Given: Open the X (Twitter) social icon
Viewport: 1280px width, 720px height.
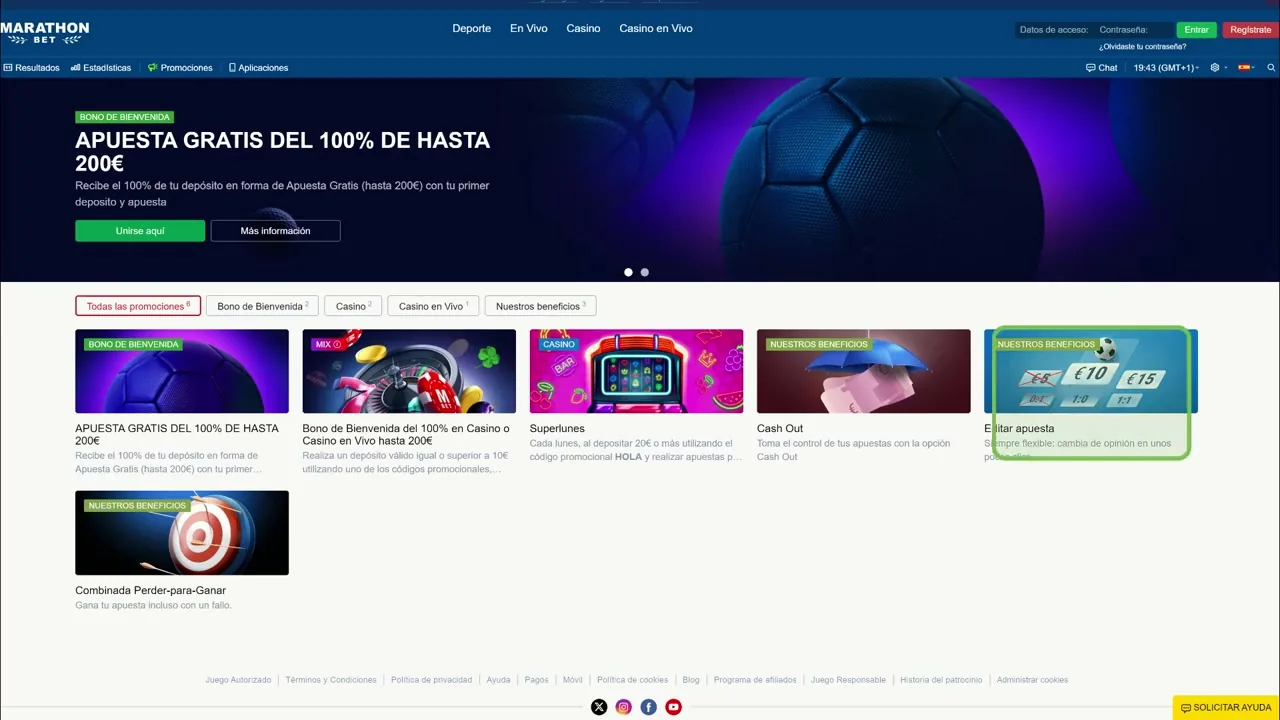Looking at the screenshot, I should pos(599,707).
